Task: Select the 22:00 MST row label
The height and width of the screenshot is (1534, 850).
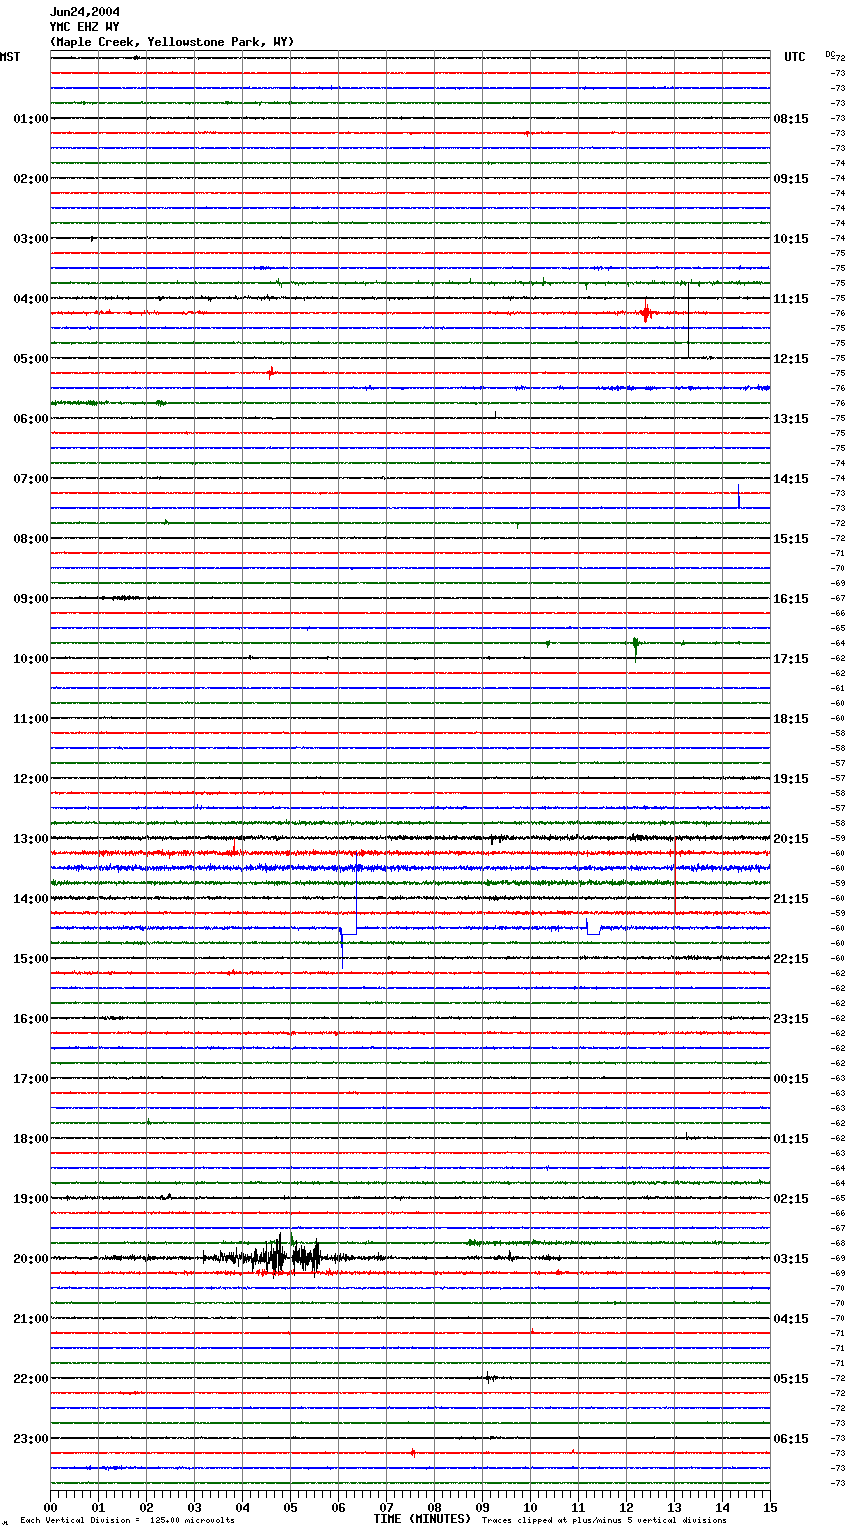Action: (x=30, y=1379)
